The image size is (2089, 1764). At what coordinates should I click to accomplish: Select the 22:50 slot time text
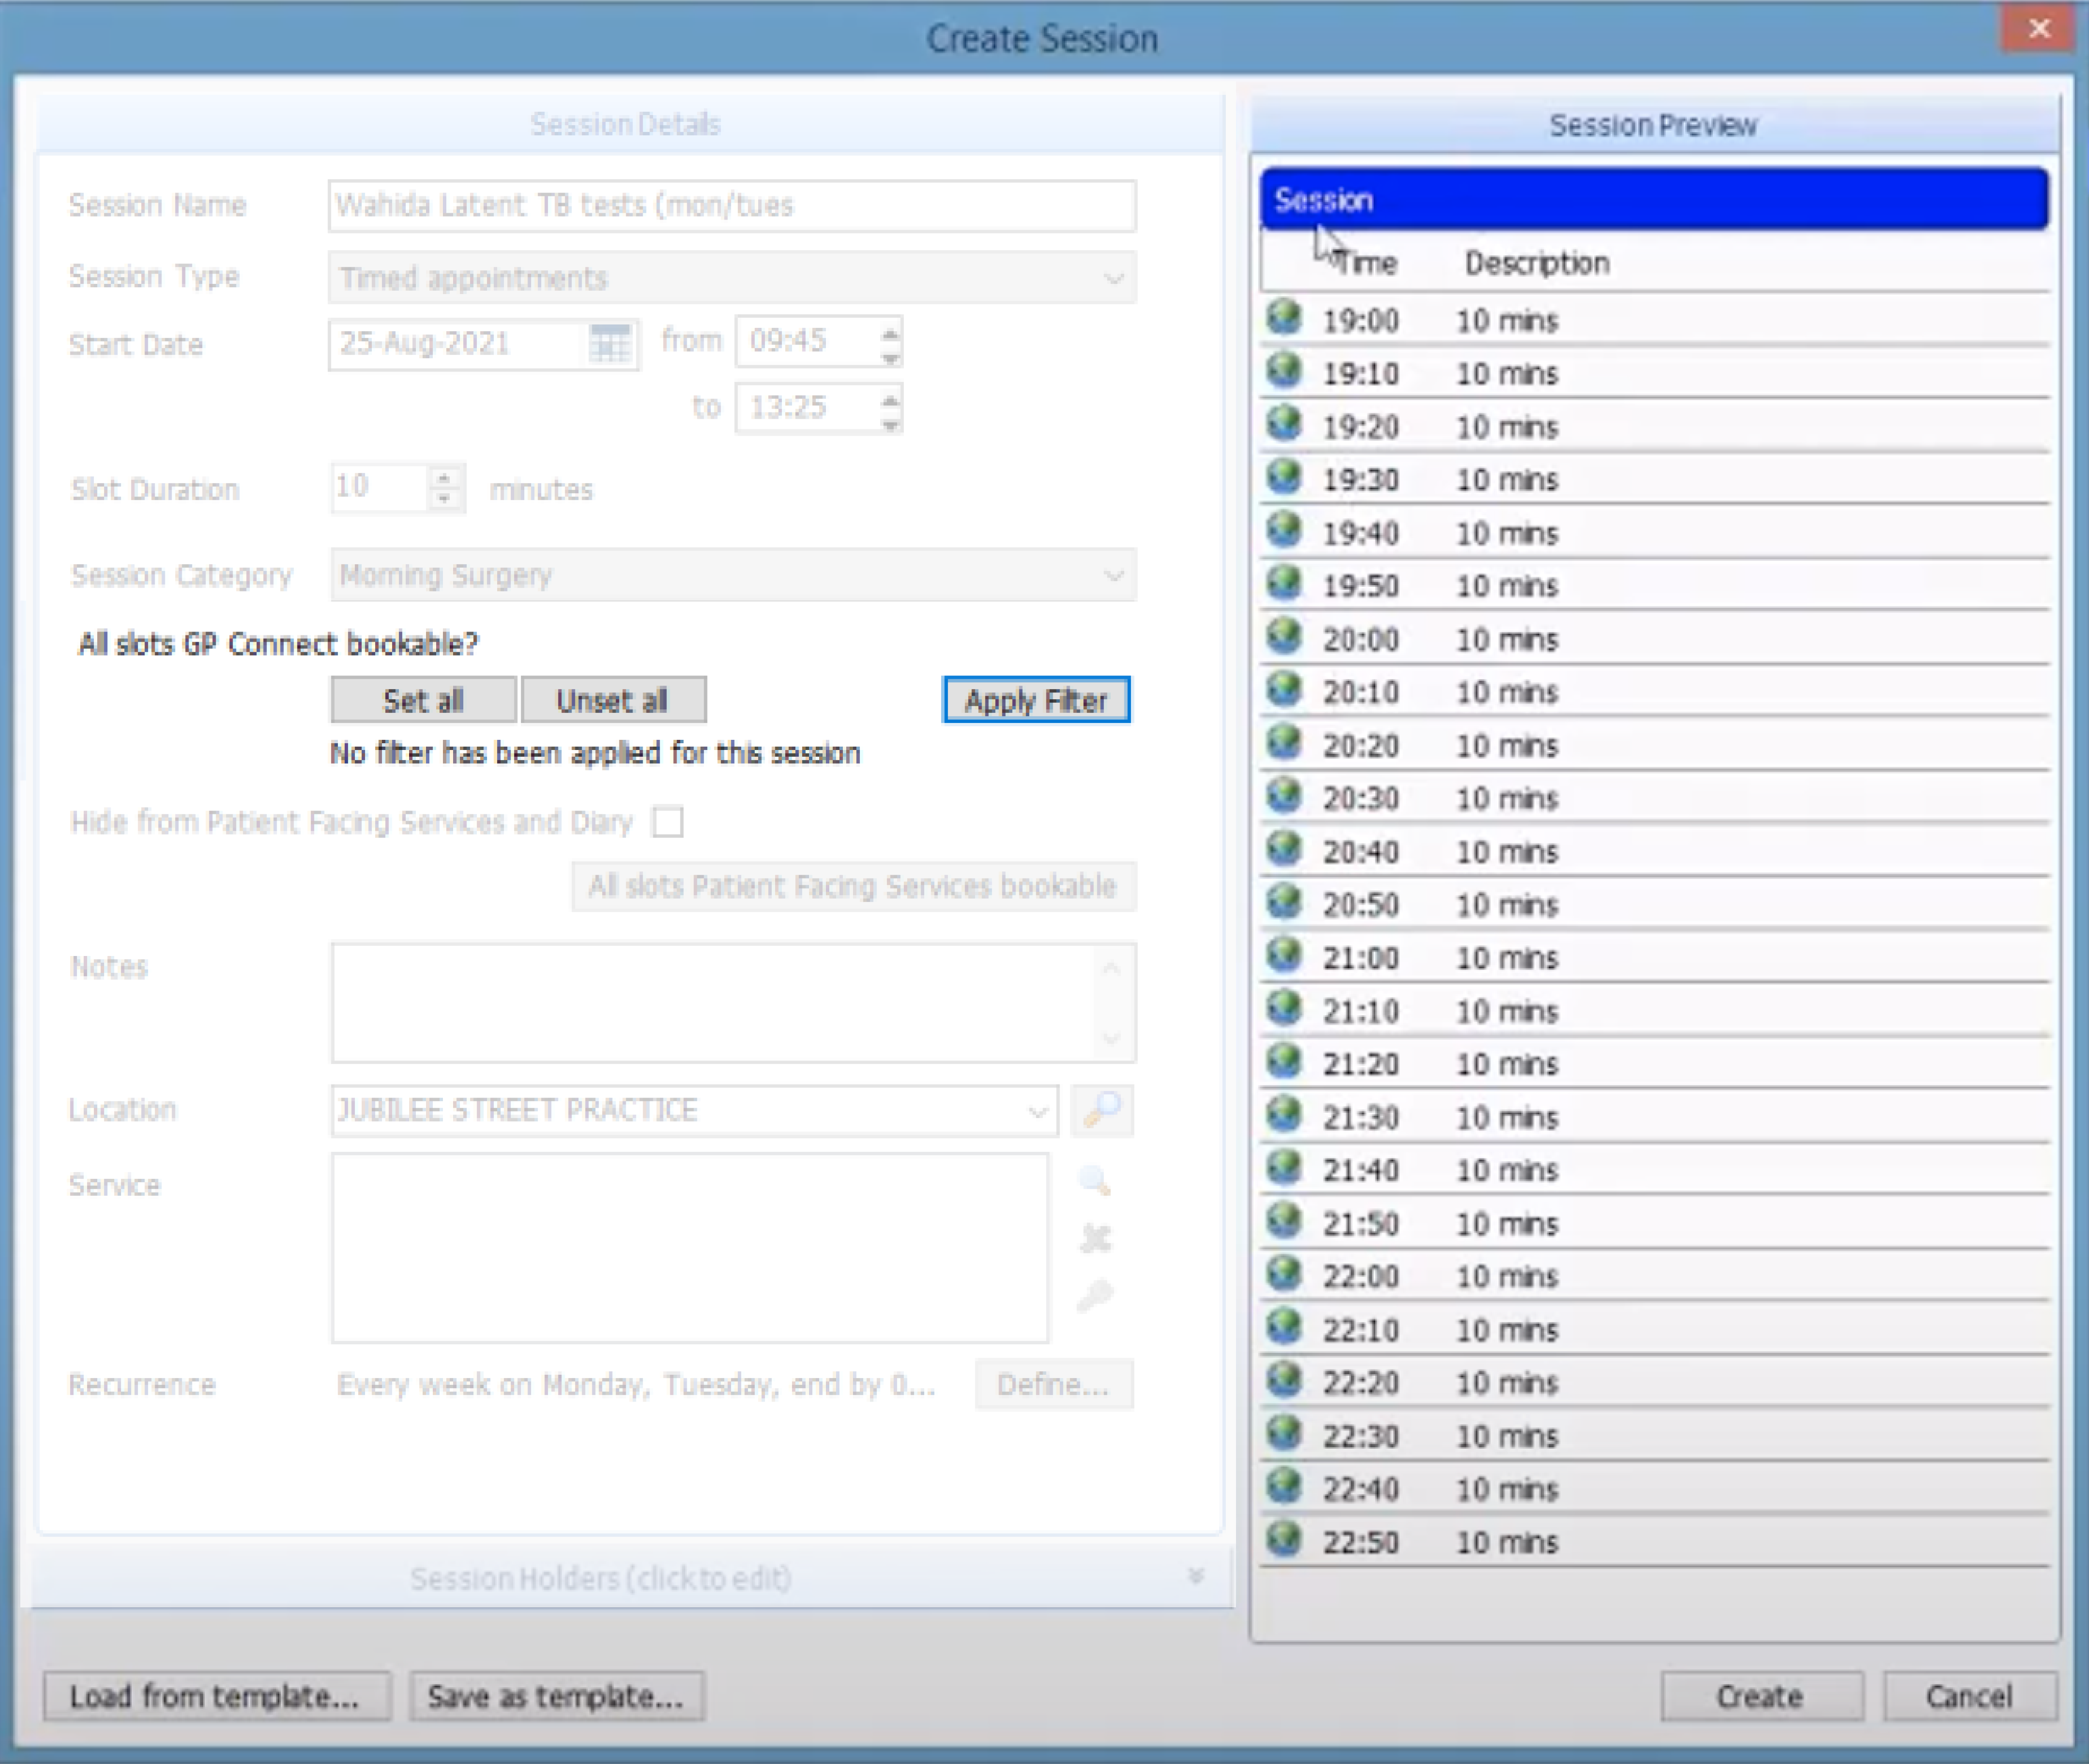point(1361,1542)
